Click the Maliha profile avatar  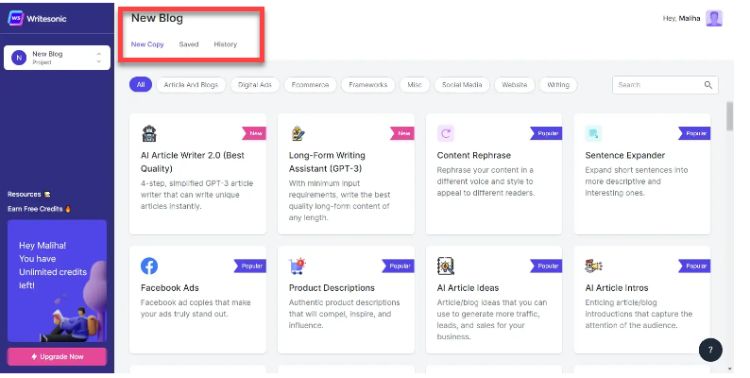coord(715,19)
